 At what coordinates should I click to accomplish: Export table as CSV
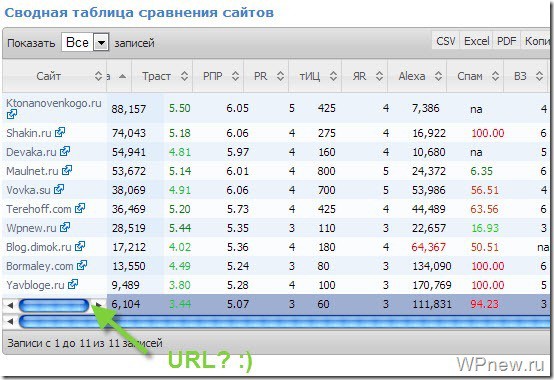[446, 41]
